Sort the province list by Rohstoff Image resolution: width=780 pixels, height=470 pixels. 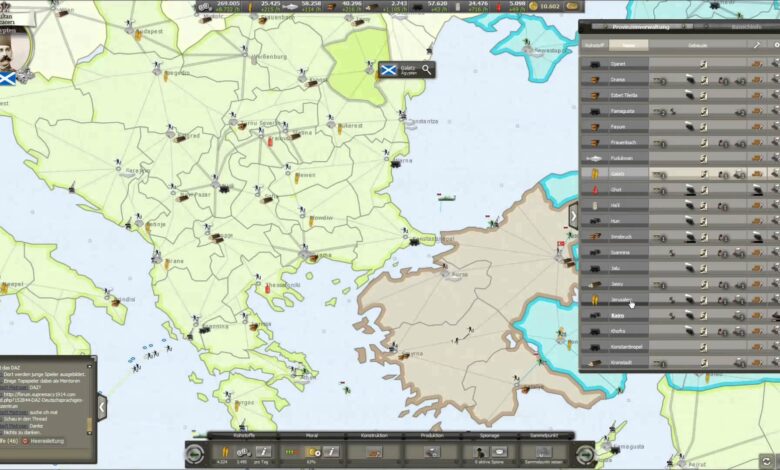pos(594,45)
